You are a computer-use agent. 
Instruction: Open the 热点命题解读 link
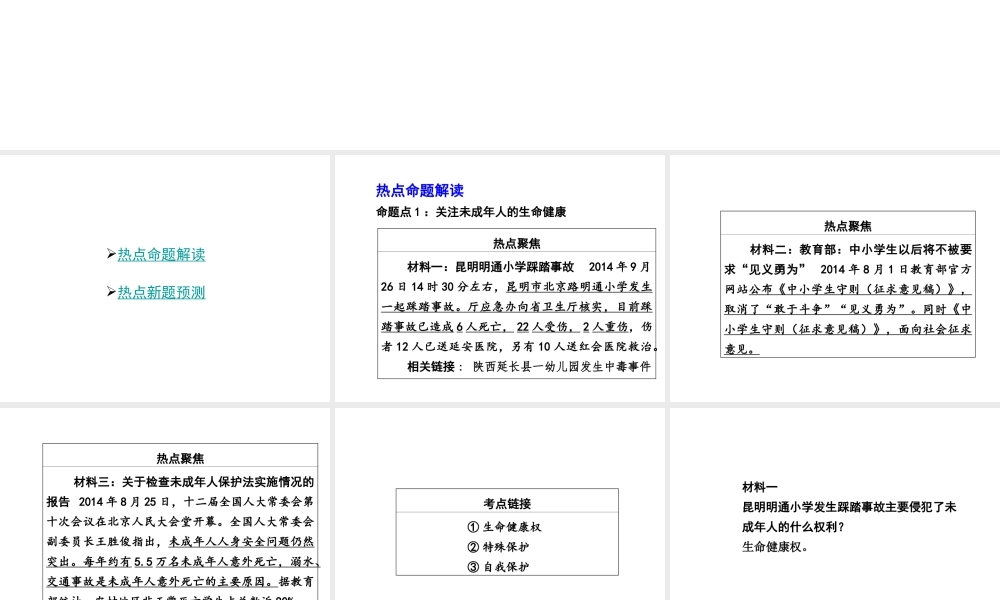click(161, 254)
